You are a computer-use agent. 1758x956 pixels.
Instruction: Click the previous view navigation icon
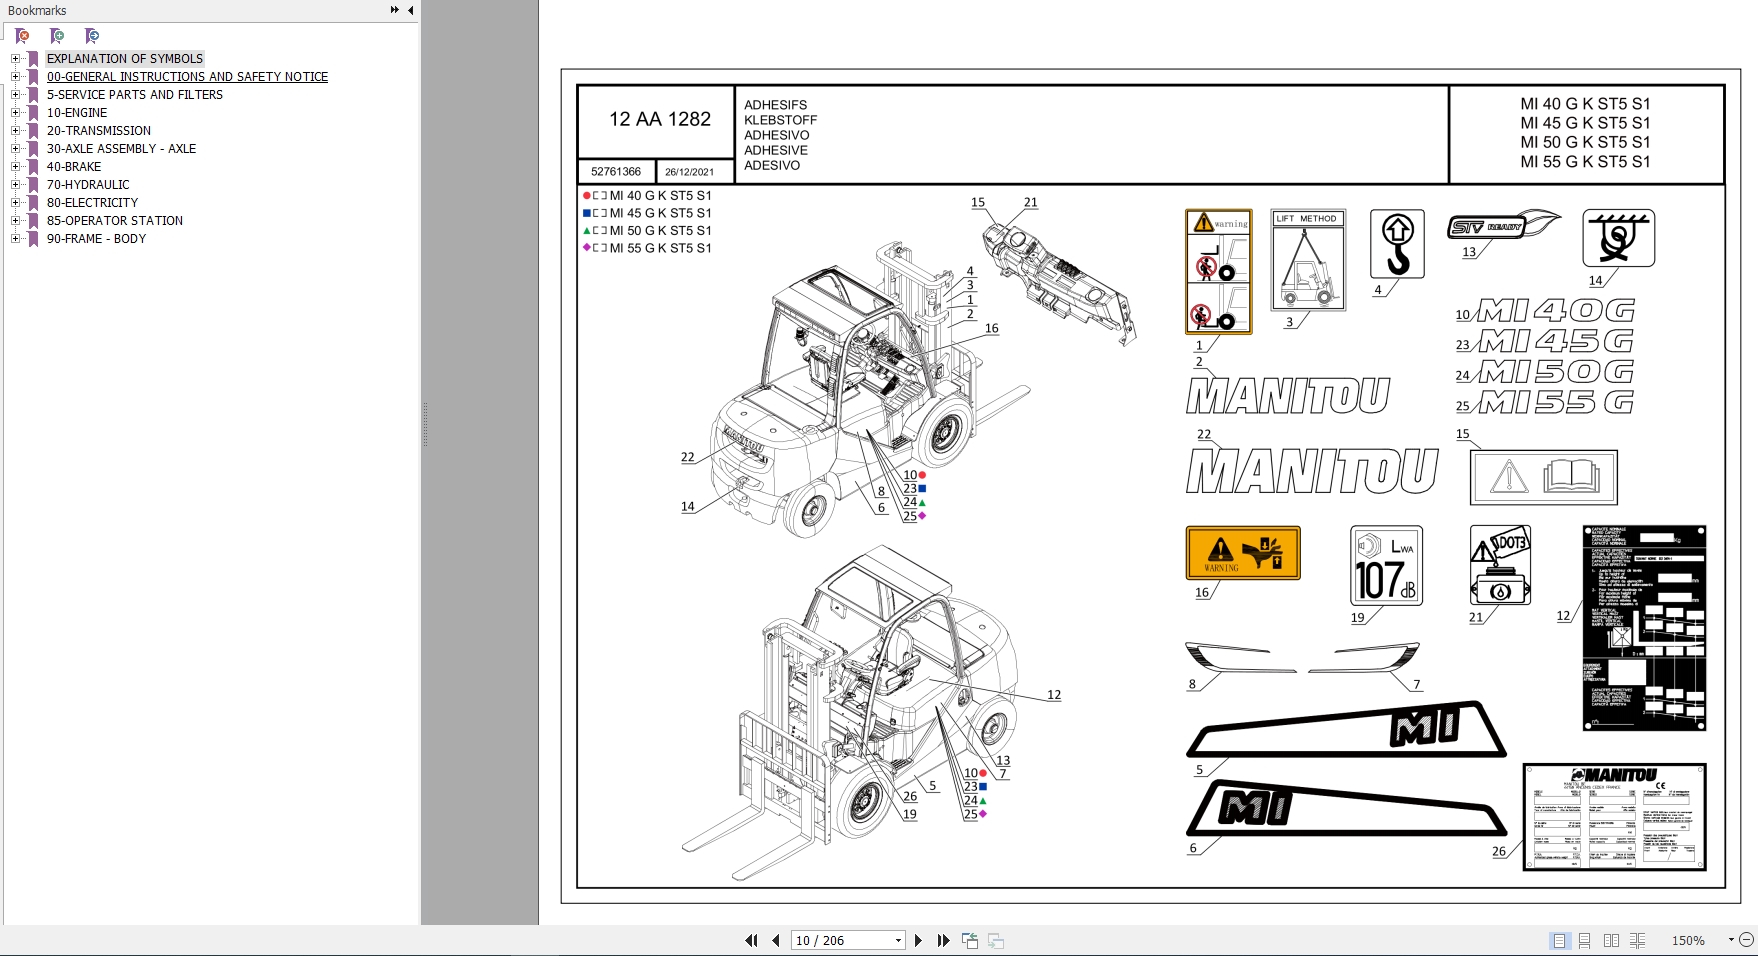click(x=970, y=940)
